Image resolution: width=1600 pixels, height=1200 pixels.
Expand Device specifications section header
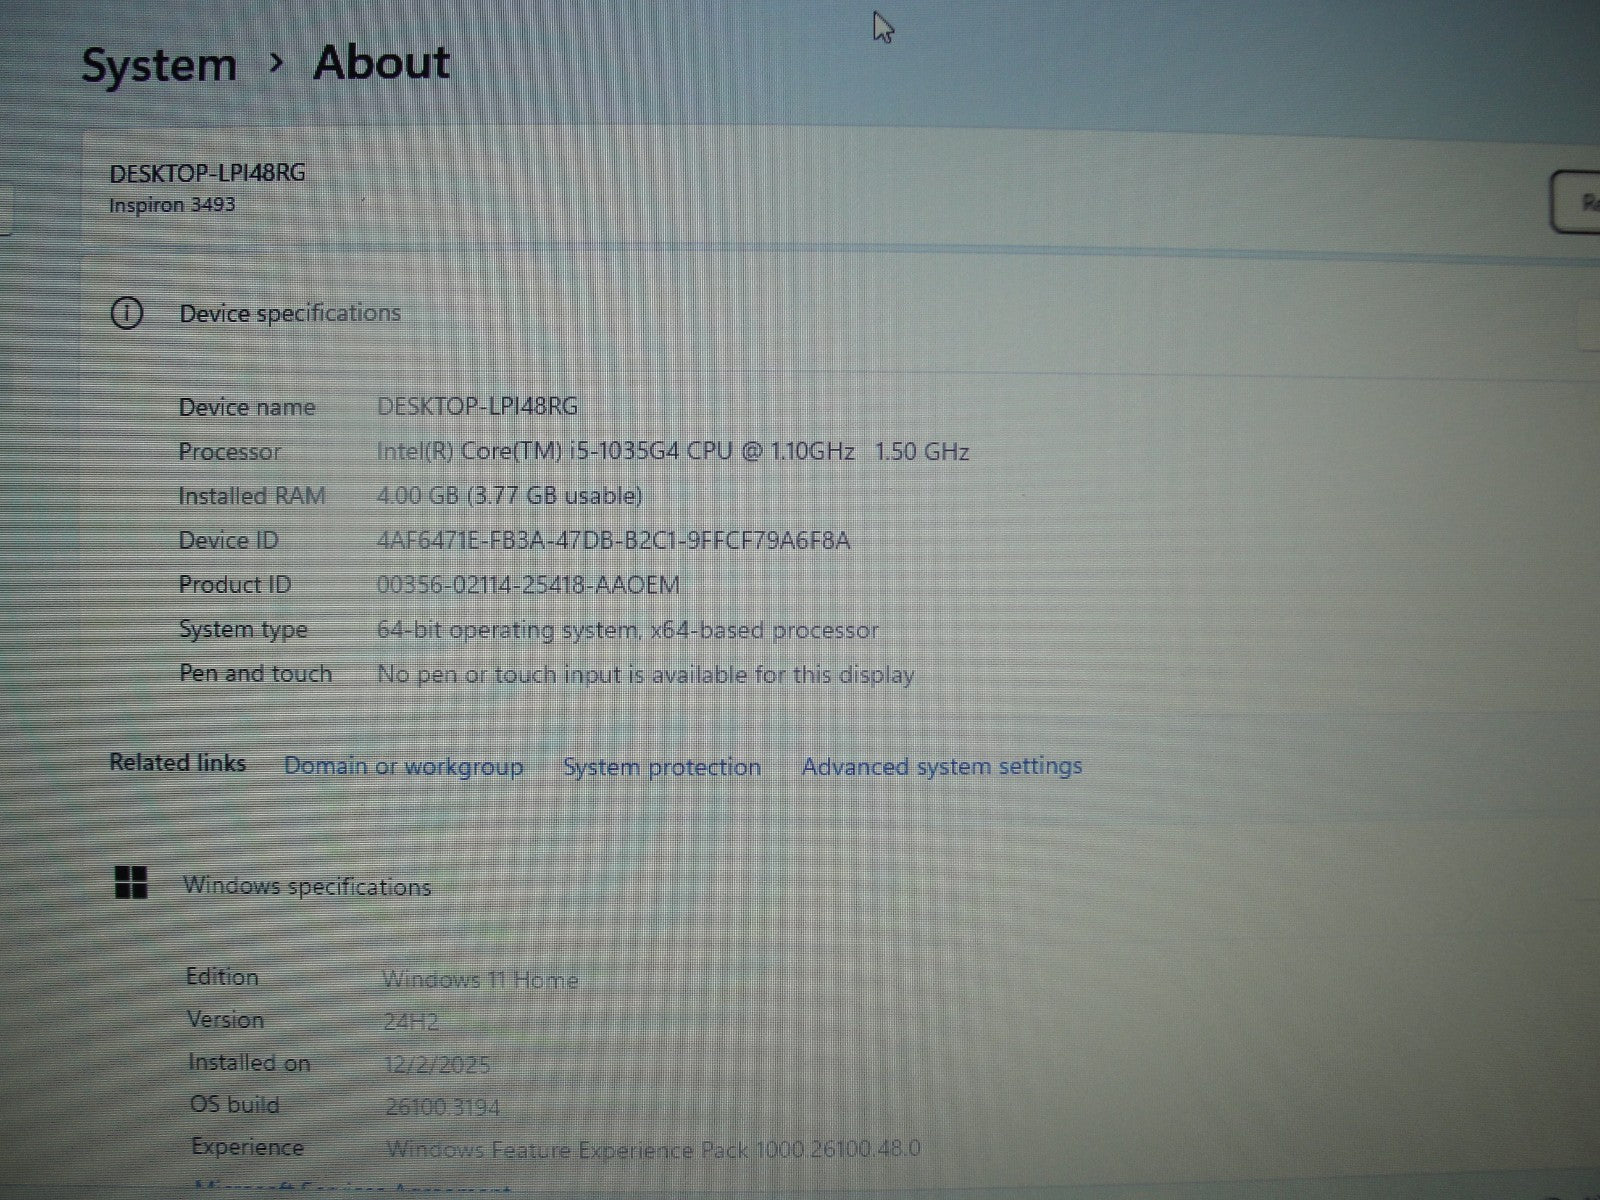pos(290,313)
